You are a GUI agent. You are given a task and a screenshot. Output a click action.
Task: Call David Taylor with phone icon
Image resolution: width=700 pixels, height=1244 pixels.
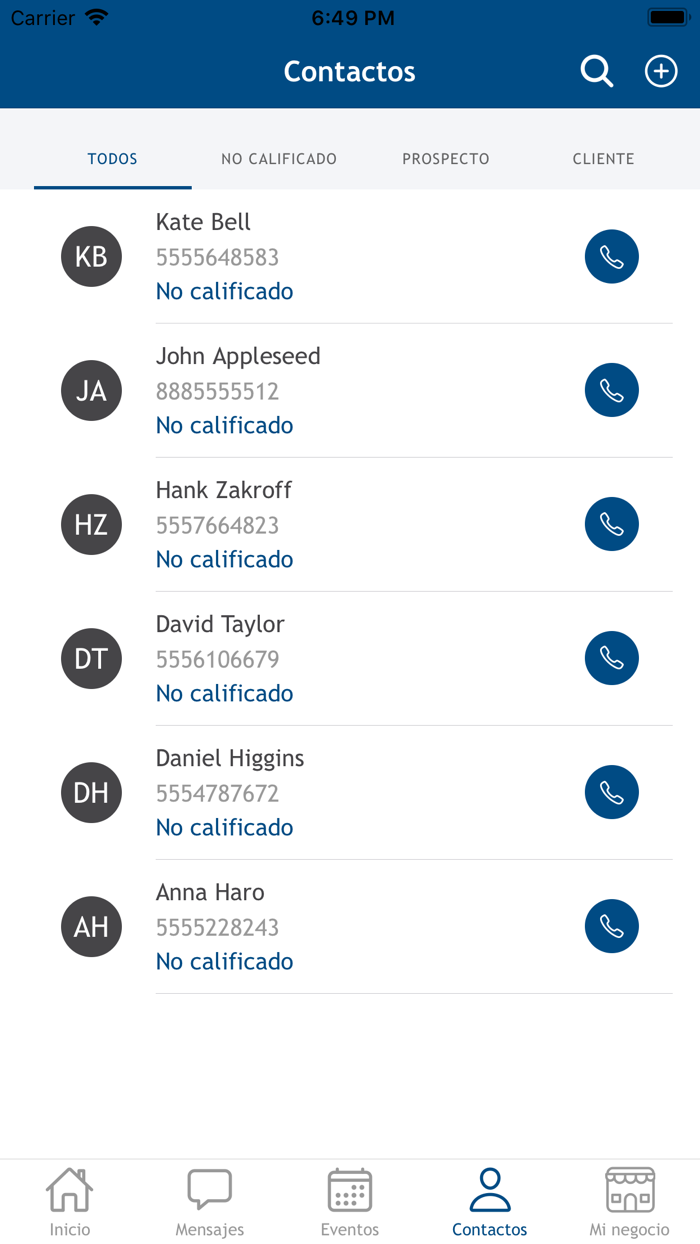click(x=611, y=659)
